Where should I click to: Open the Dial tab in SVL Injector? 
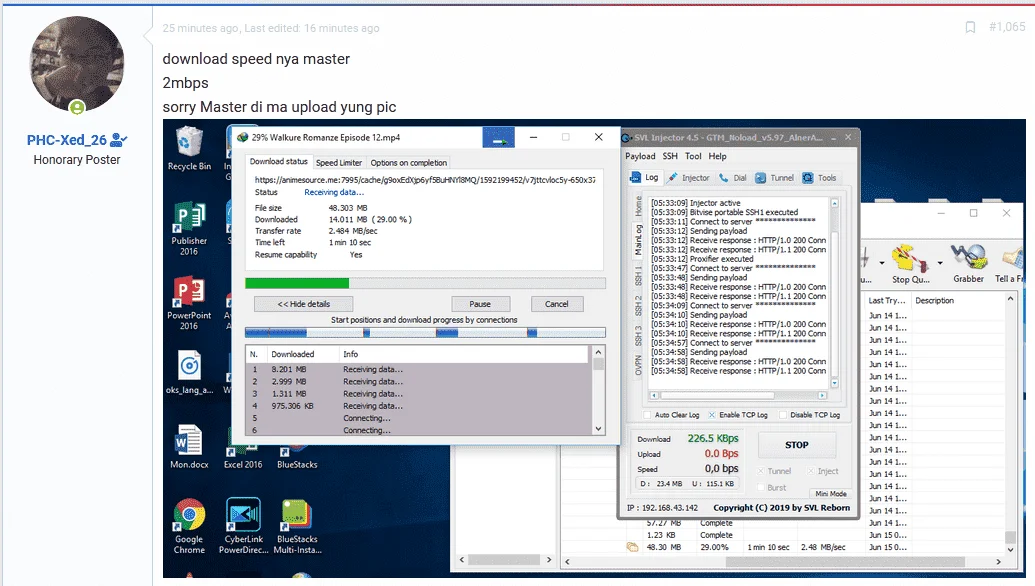(x=733, y=178)
